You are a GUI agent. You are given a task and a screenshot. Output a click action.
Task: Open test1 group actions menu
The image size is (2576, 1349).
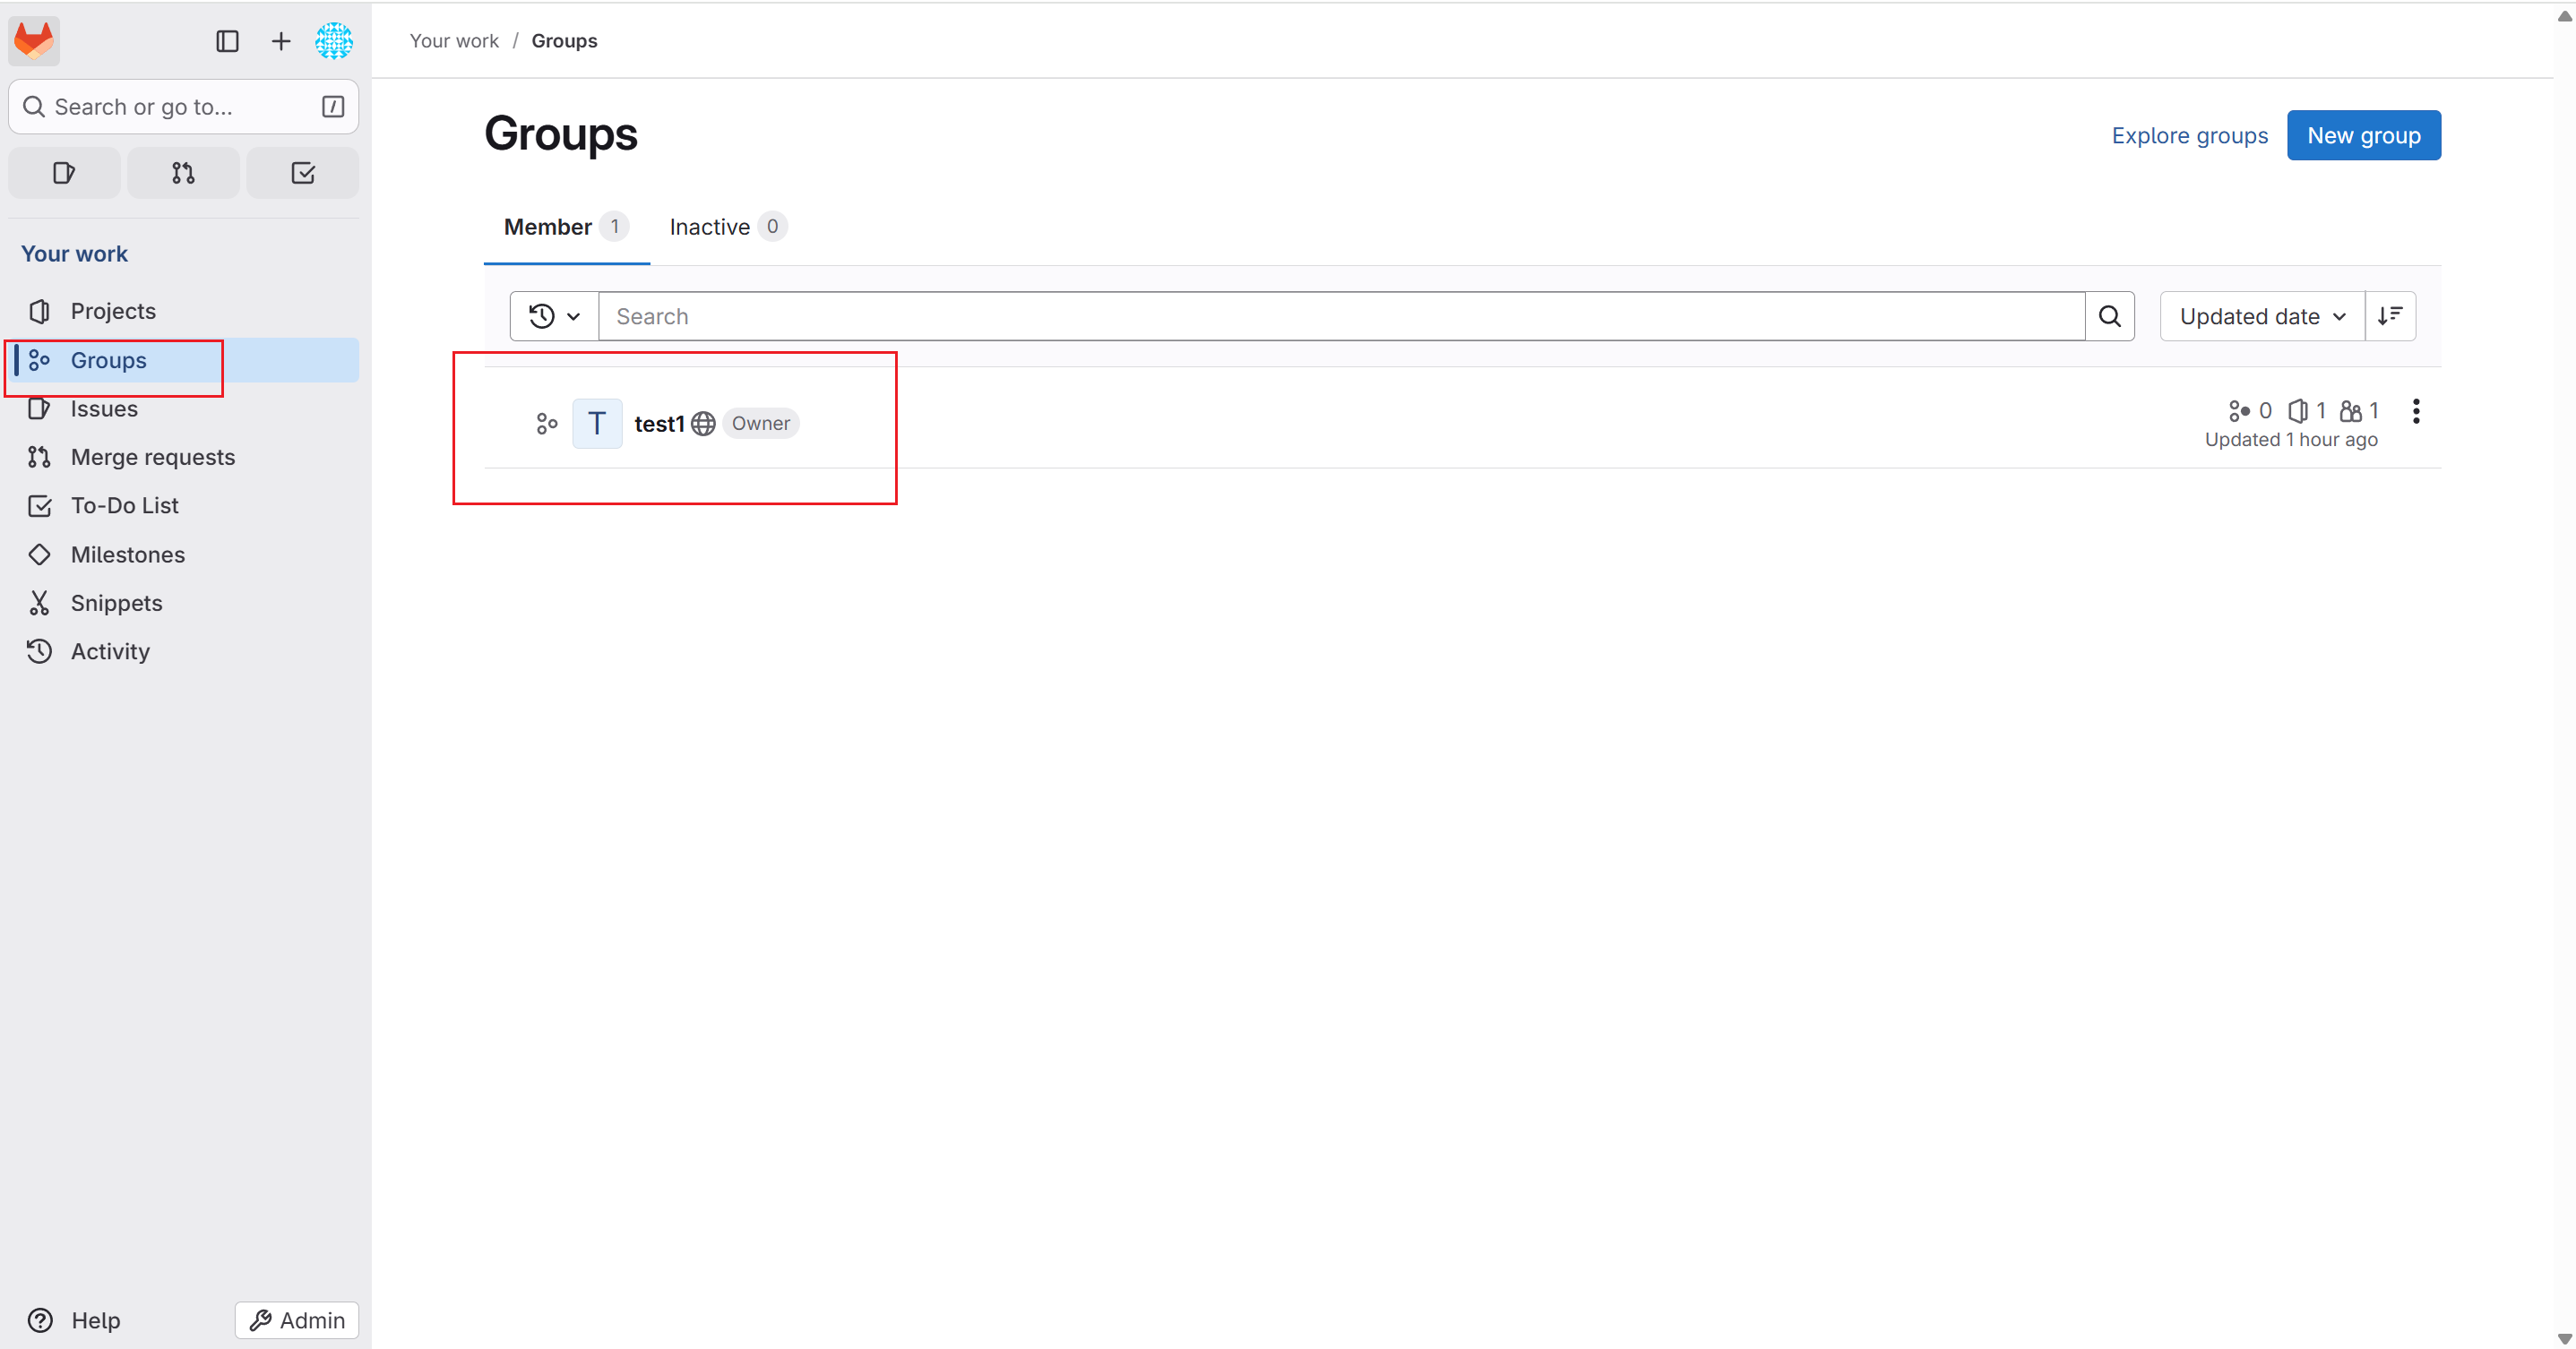(x=2416, y=411)
